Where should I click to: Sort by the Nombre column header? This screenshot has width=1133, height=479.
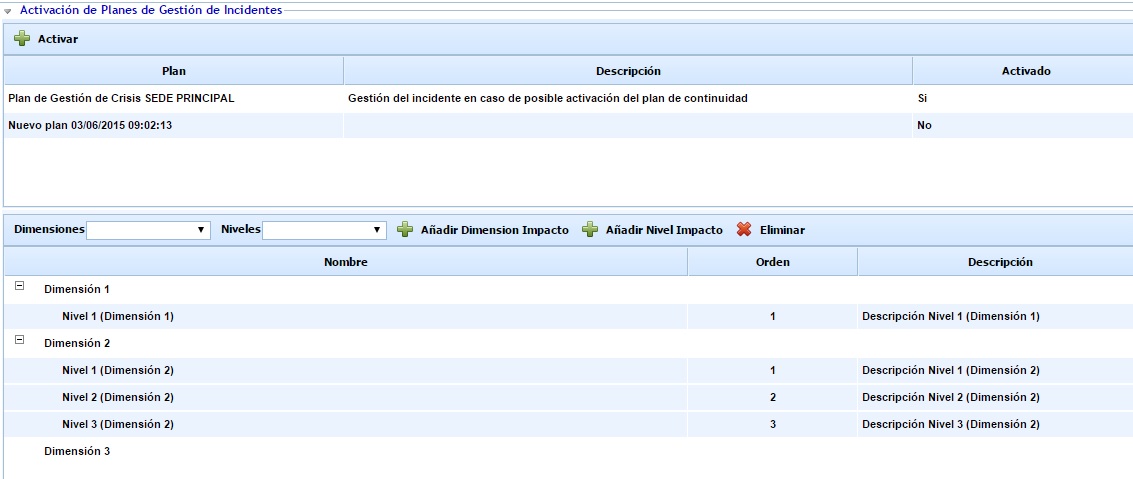[345, 262]
